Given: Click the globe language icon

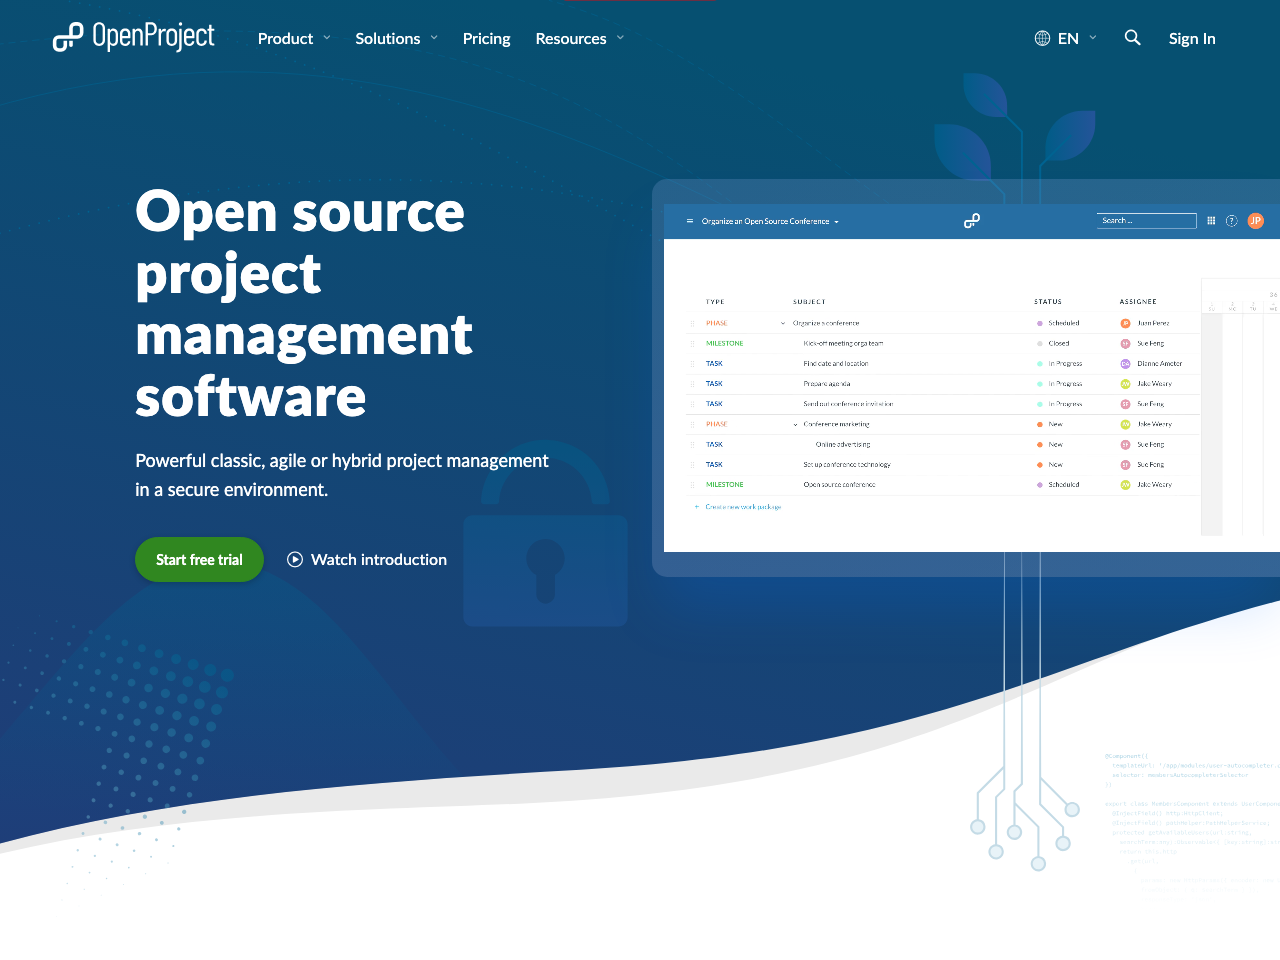Looking at the screenshot, I should (1040, 38).
